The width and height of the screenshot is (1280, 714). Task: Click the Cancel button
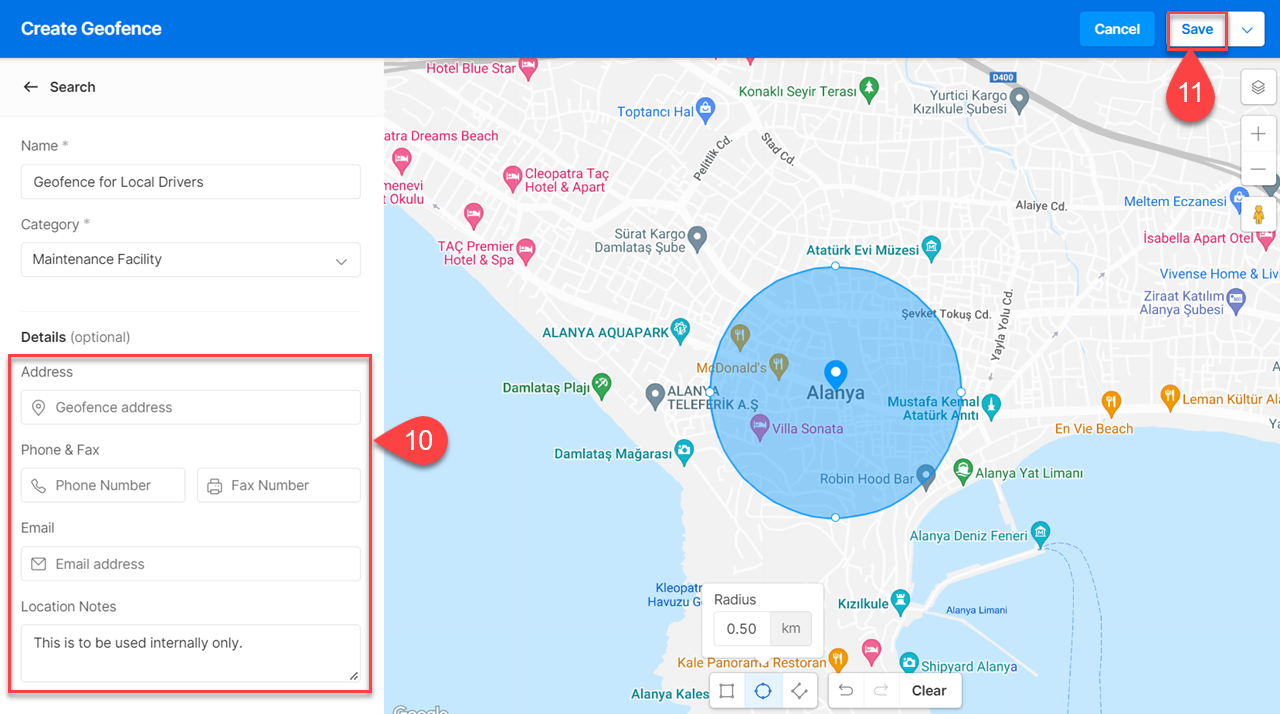click(1117, 29)
